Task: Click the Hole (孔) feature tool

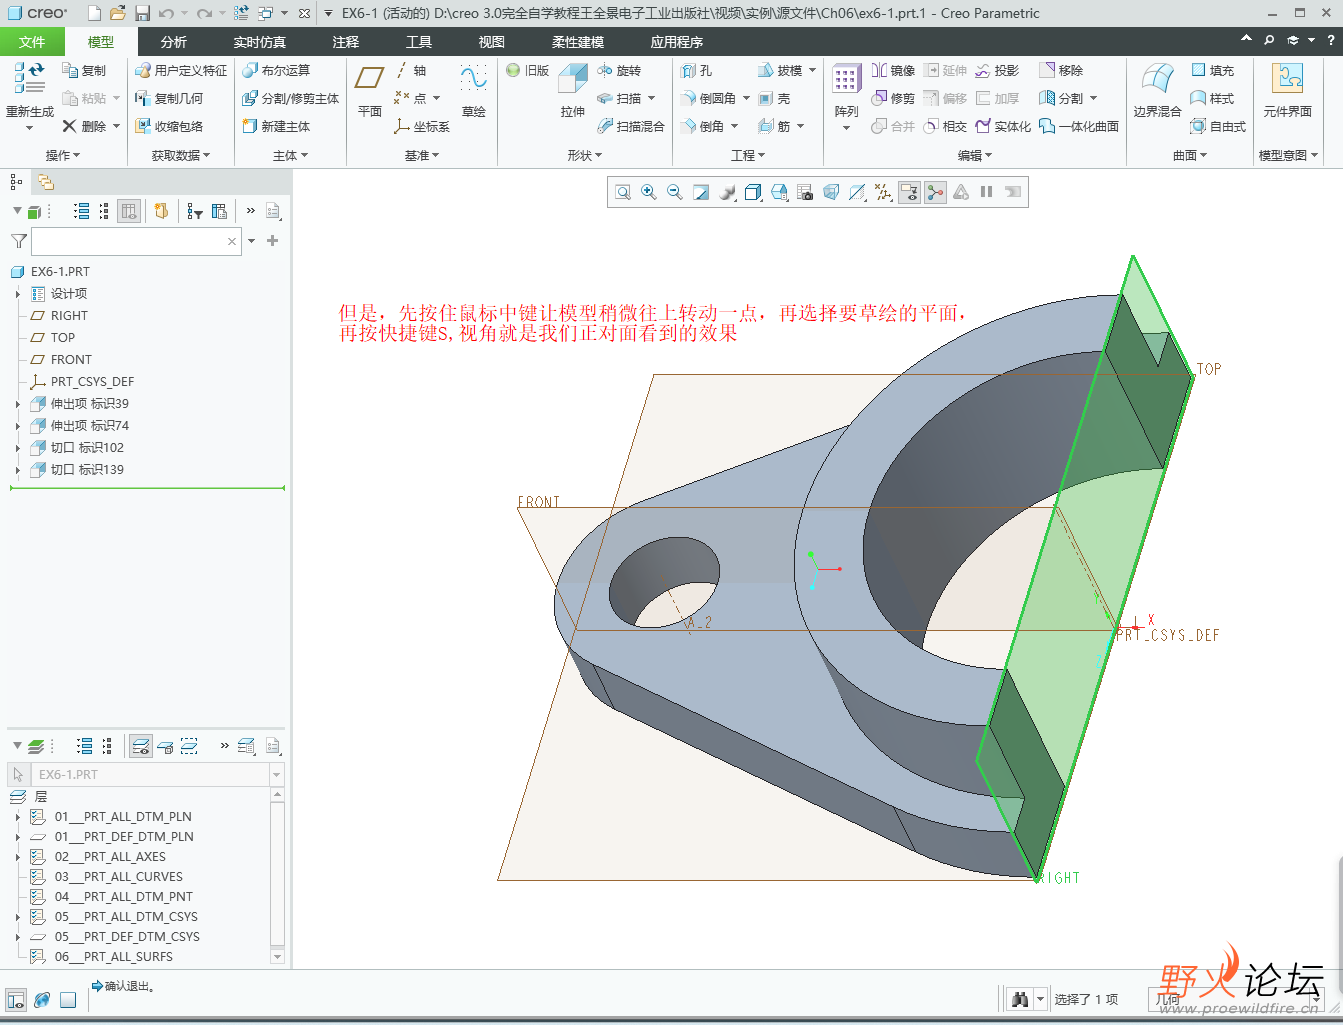Action: click(x=696, y=70)
